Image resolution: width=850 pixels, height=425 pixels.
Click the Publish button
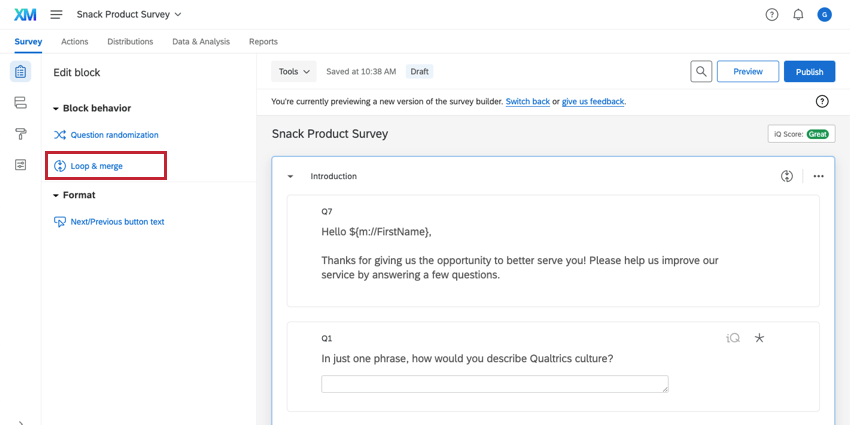coord(809,72)
